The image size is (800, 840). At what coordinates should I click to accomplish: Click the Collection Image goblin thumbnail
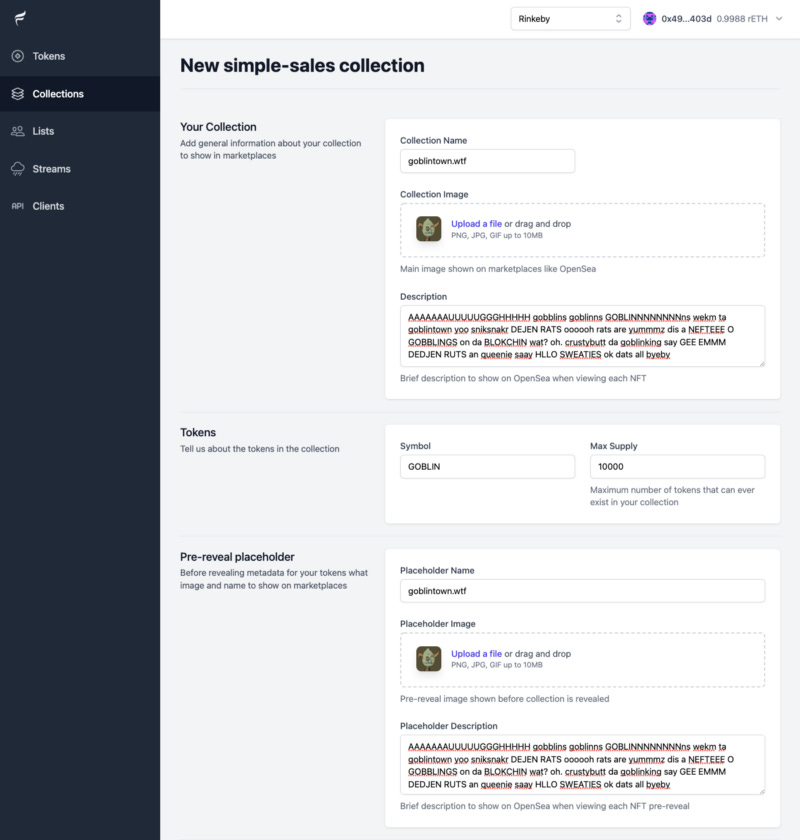pyautogui.click(x=429, y=229)
